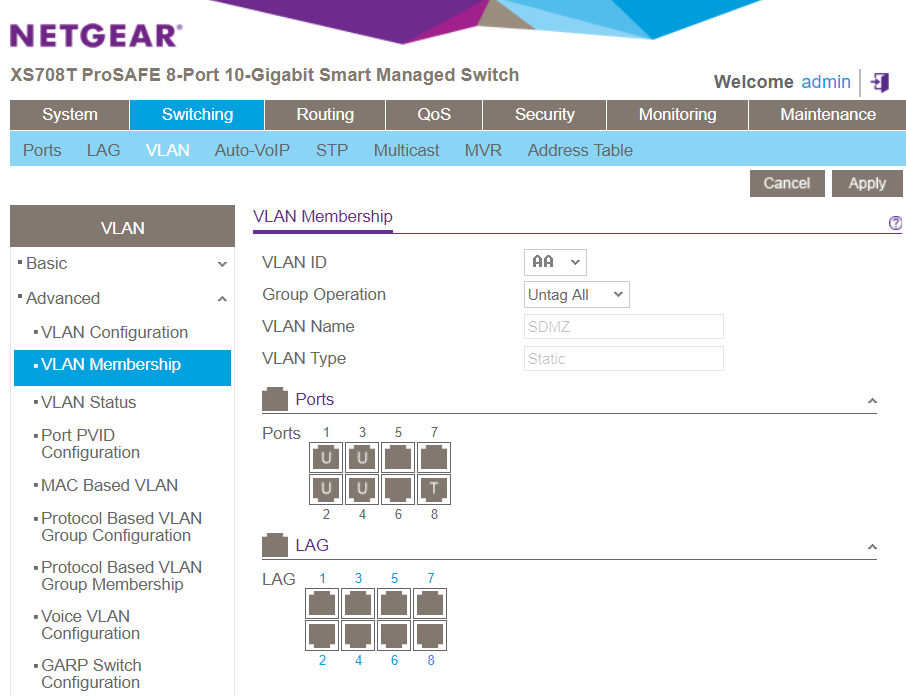Open the MVR submenu
Viewport: 906px width, 696px height.
[x=483, y=150]
